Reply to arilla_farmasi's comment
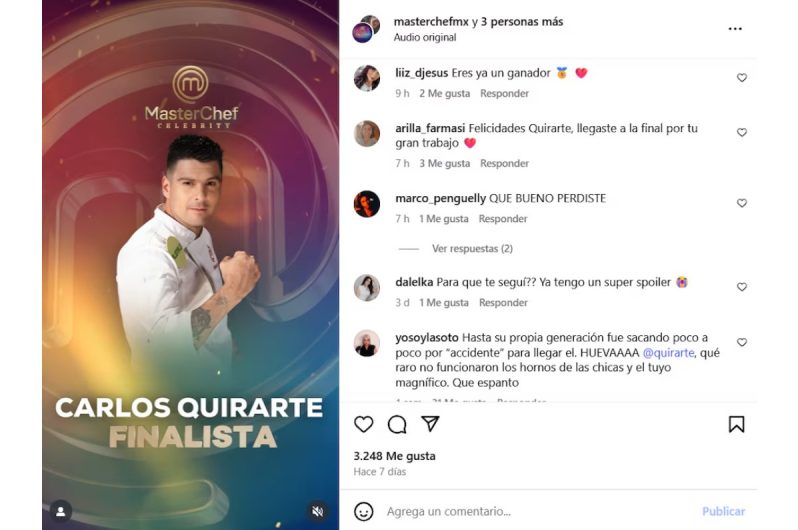This screenshot has width=798, height=530. (504, 163)
